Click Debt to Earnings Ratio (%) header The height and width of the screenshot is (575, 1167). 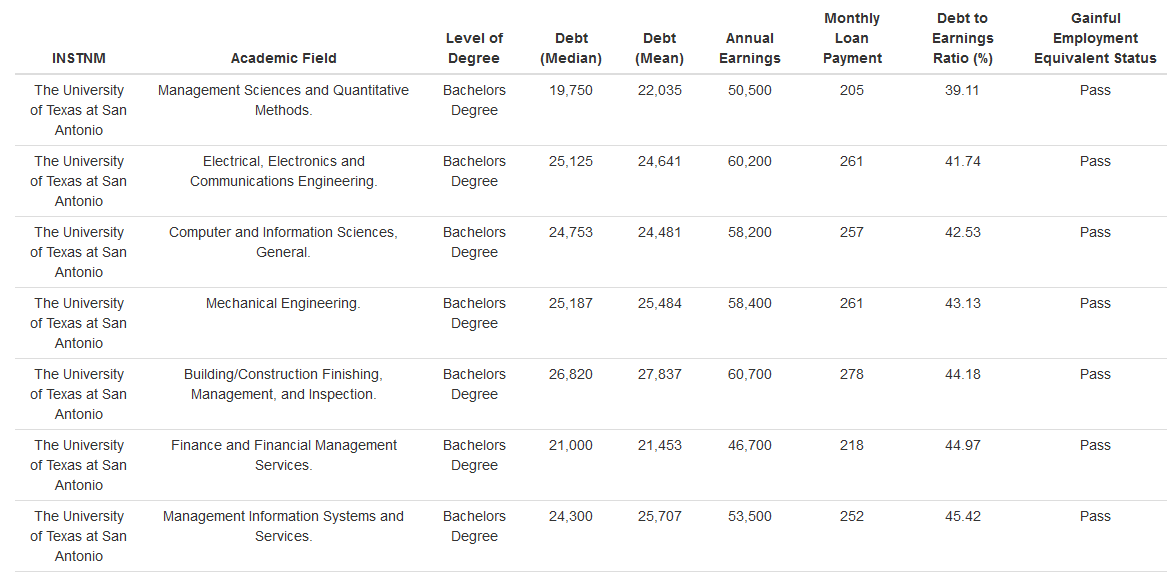pos(962,38)
